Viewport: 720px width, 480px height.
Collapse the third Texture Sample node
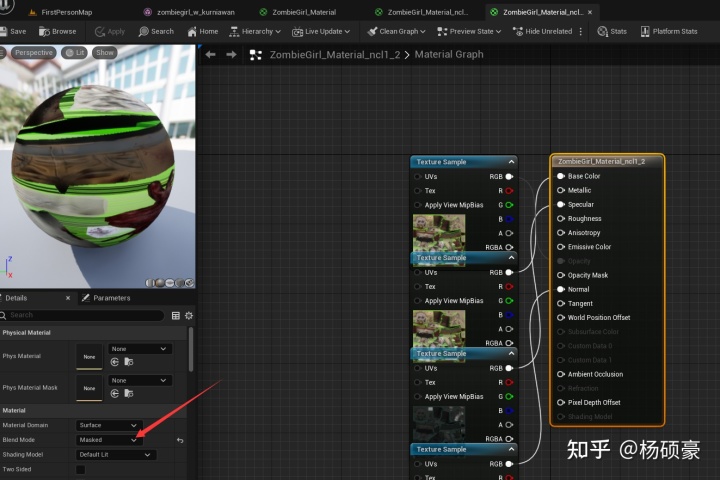point(511,354)
